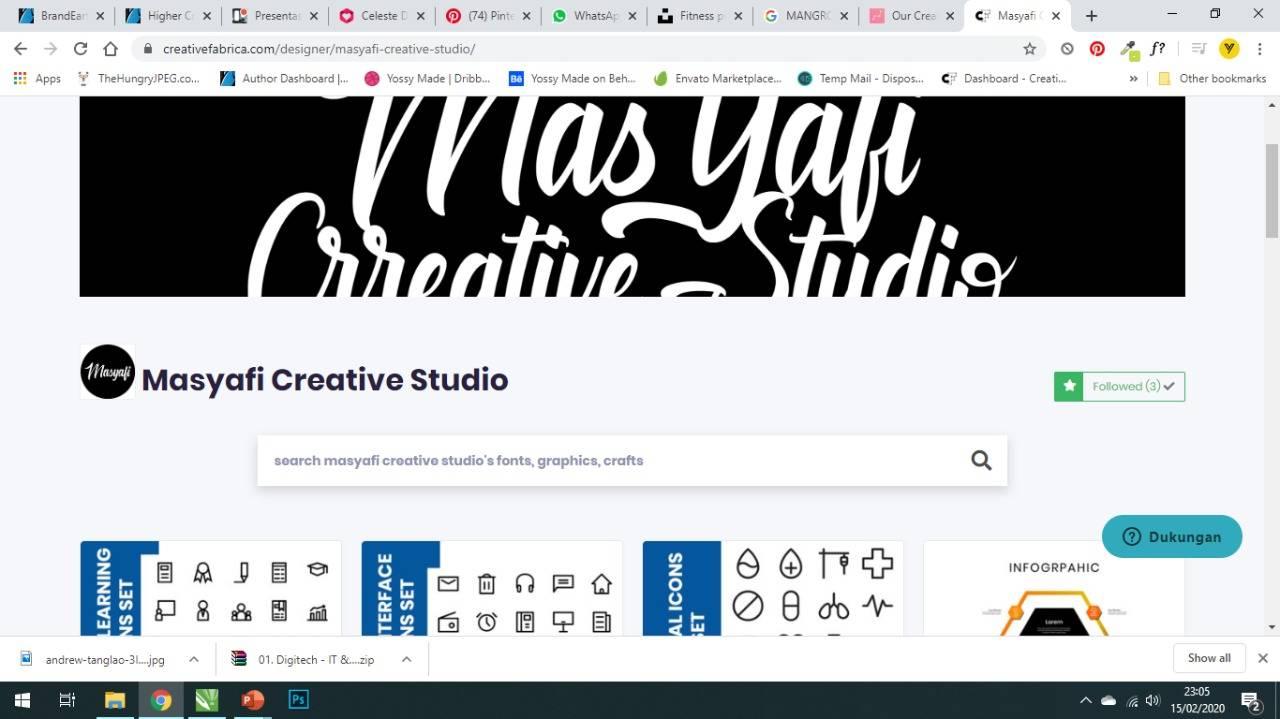Switch to the Fitness tab
1280x719 pixels.
coord(701,16)
